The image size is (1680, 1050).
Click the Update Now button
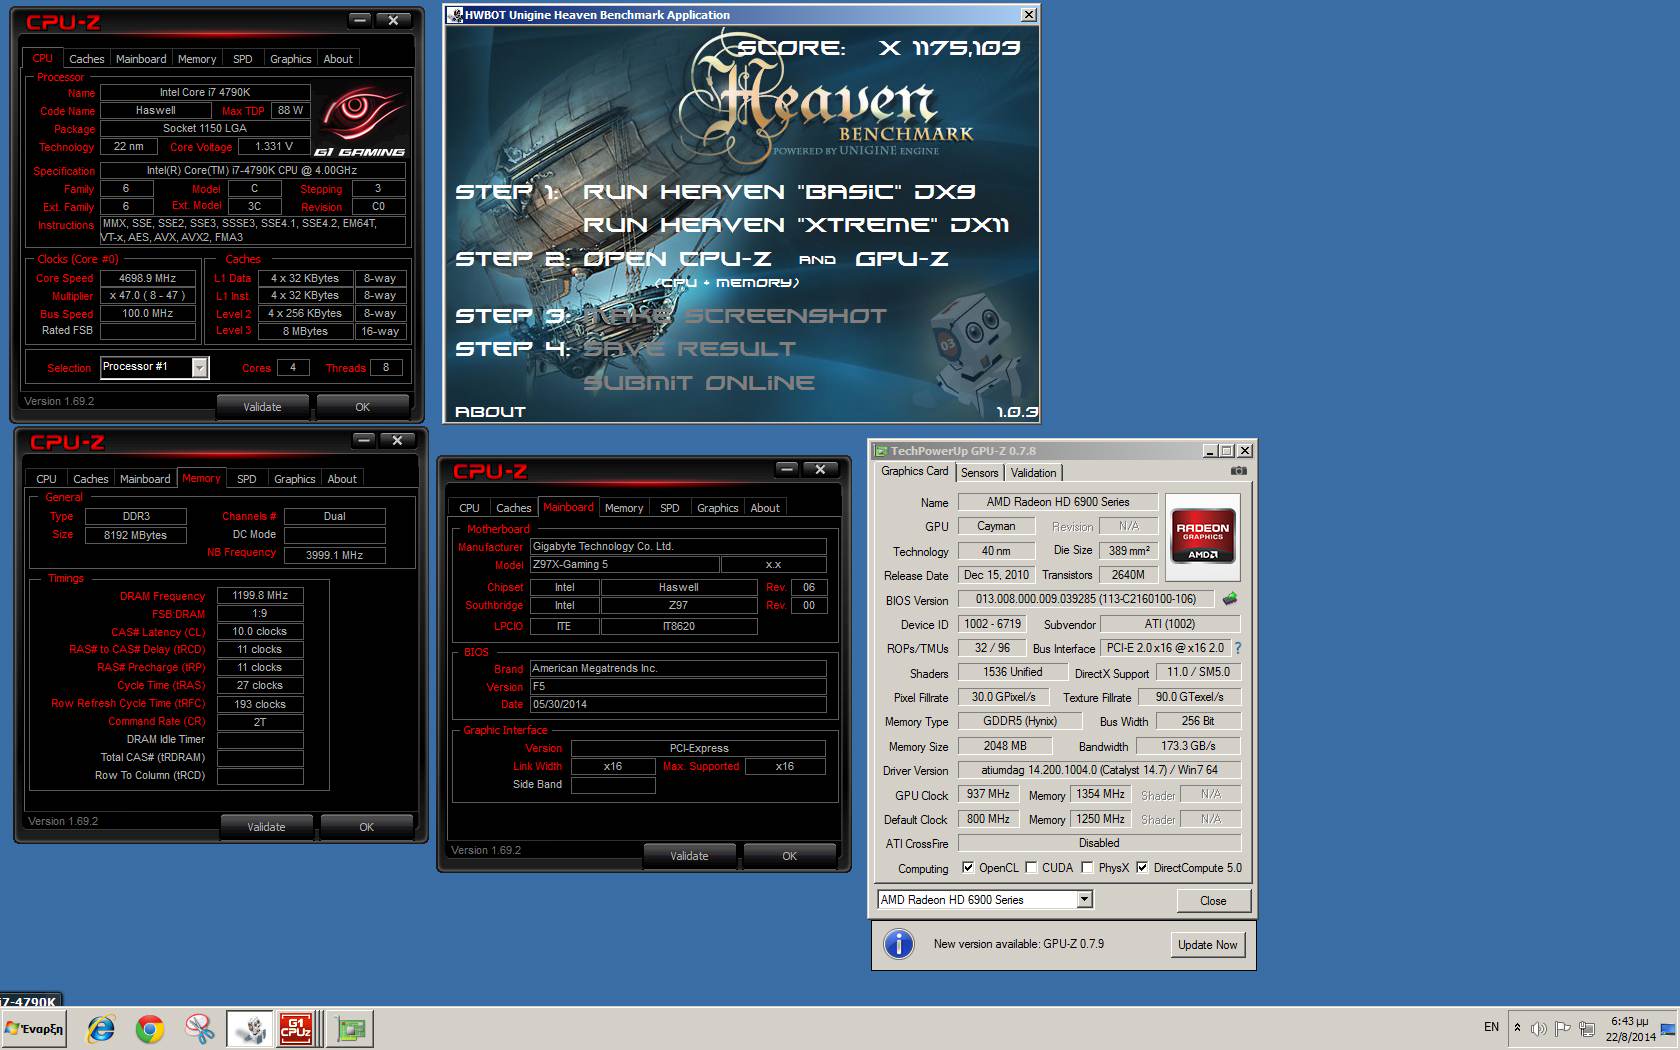[x=1207, y=945]
